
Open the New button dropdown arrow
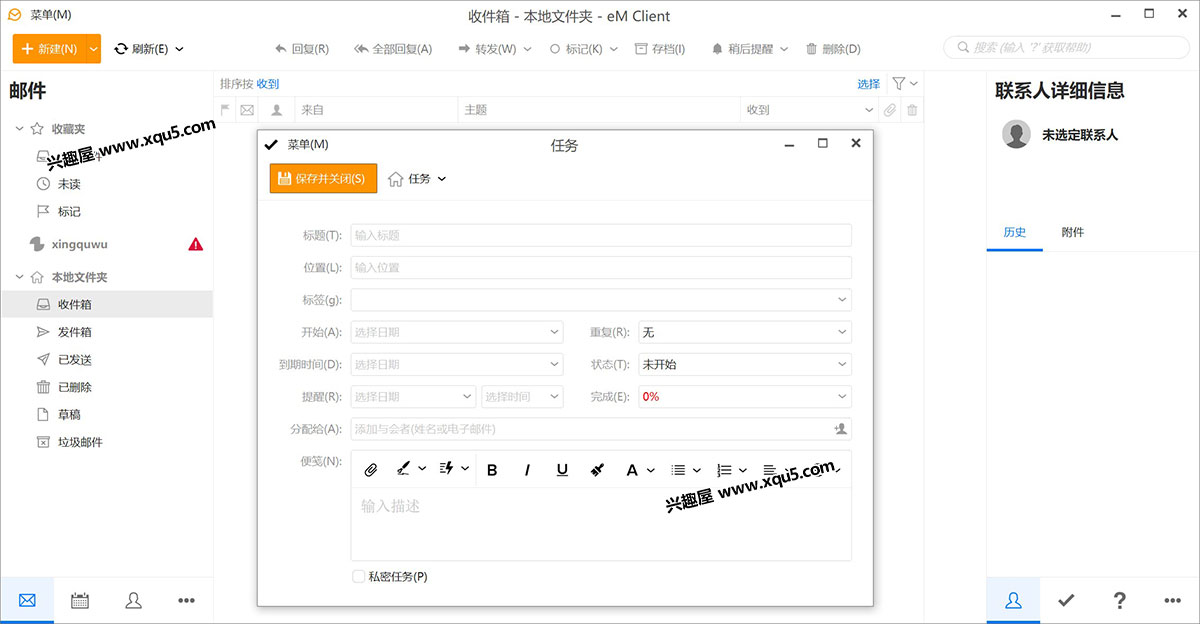coord(93,48)
